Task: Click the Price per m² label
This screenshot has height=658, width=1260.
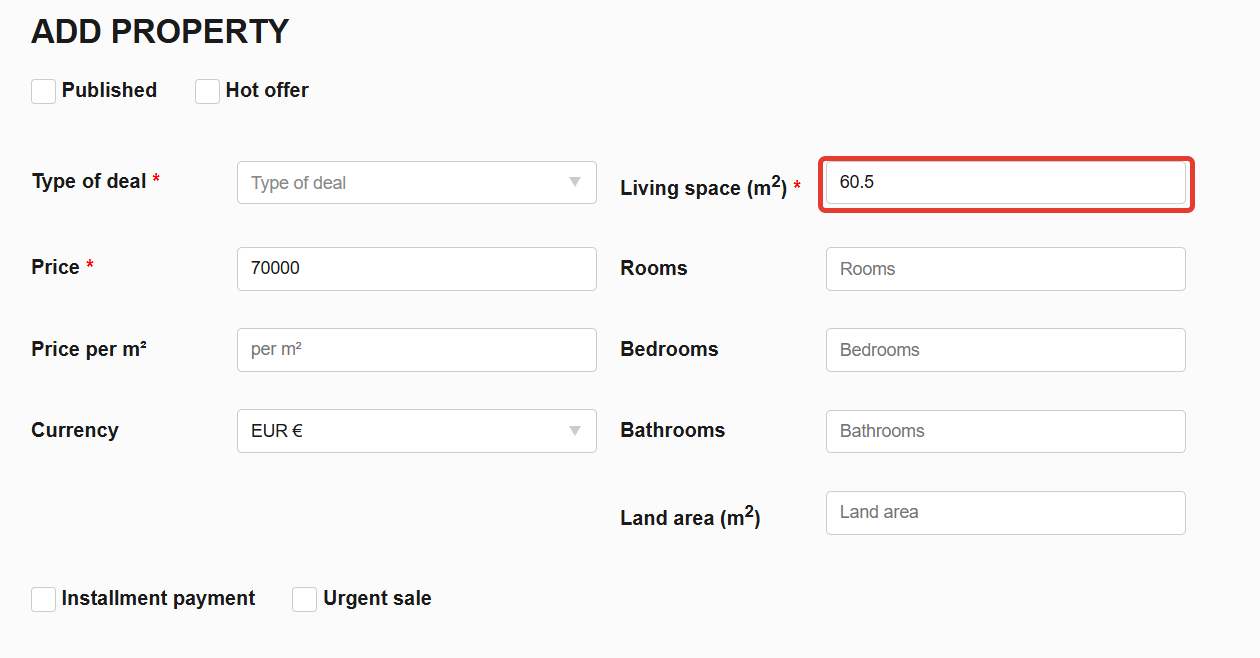Action: point(89,349)
